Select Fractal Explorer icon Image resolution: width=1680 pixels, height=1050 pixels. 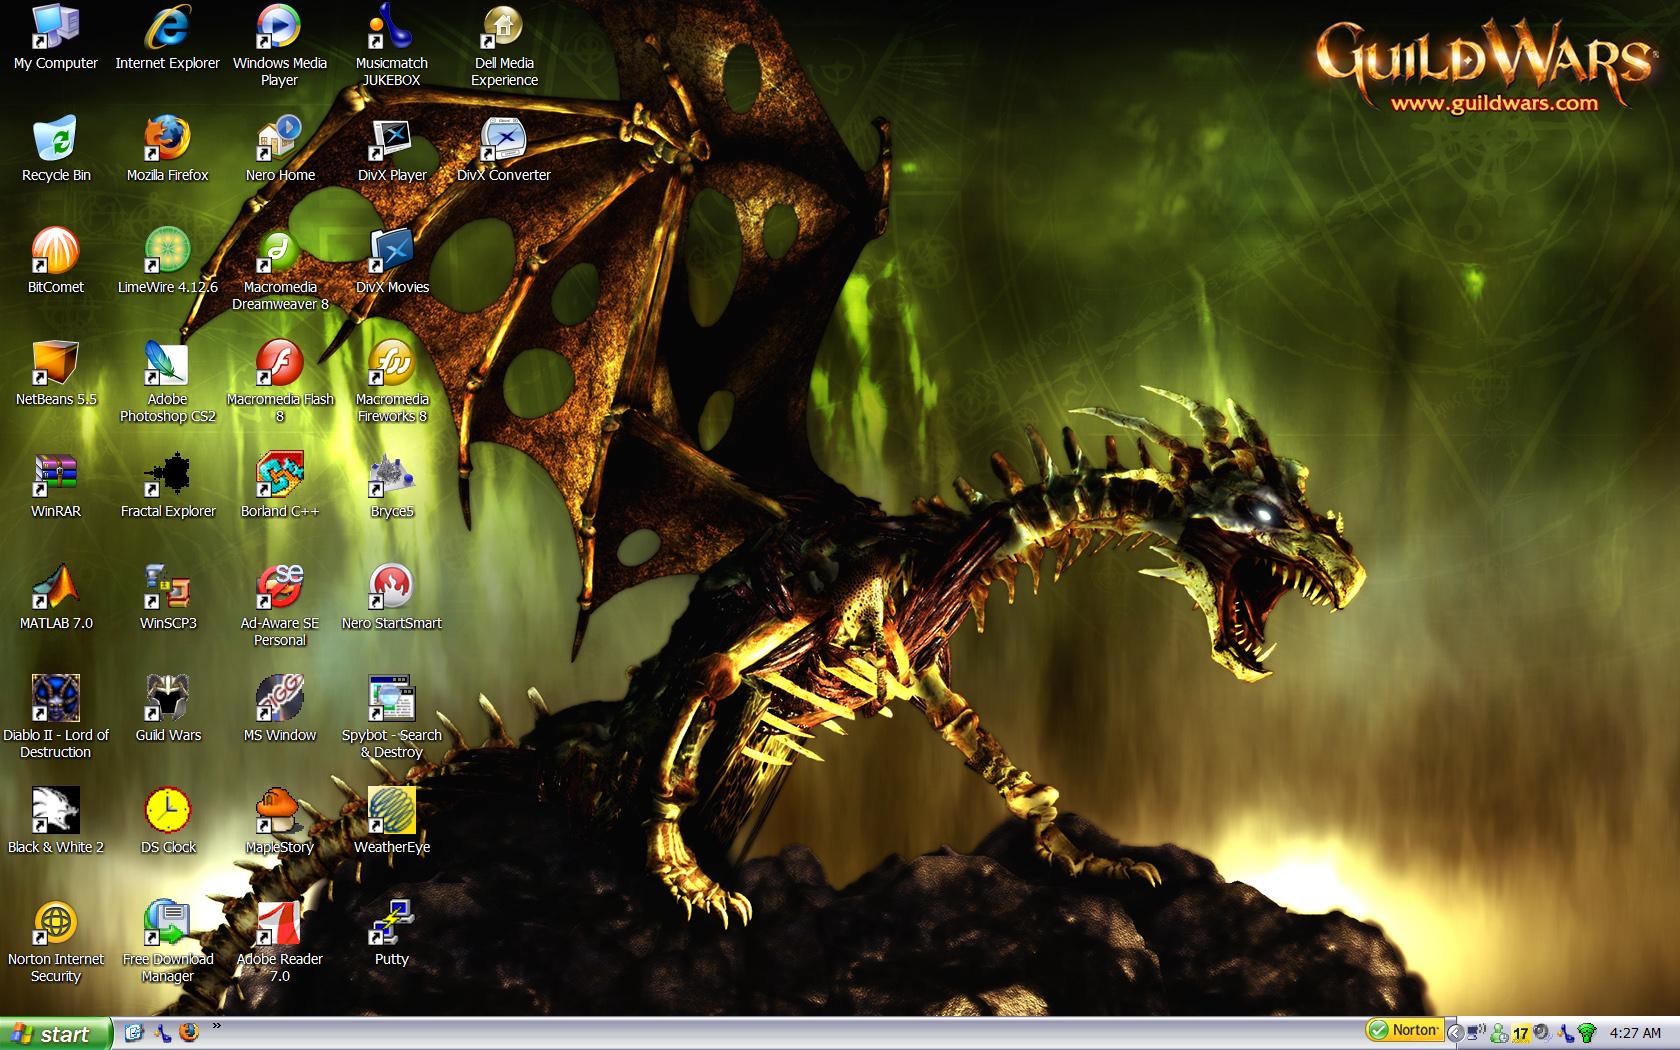(167, 487)
